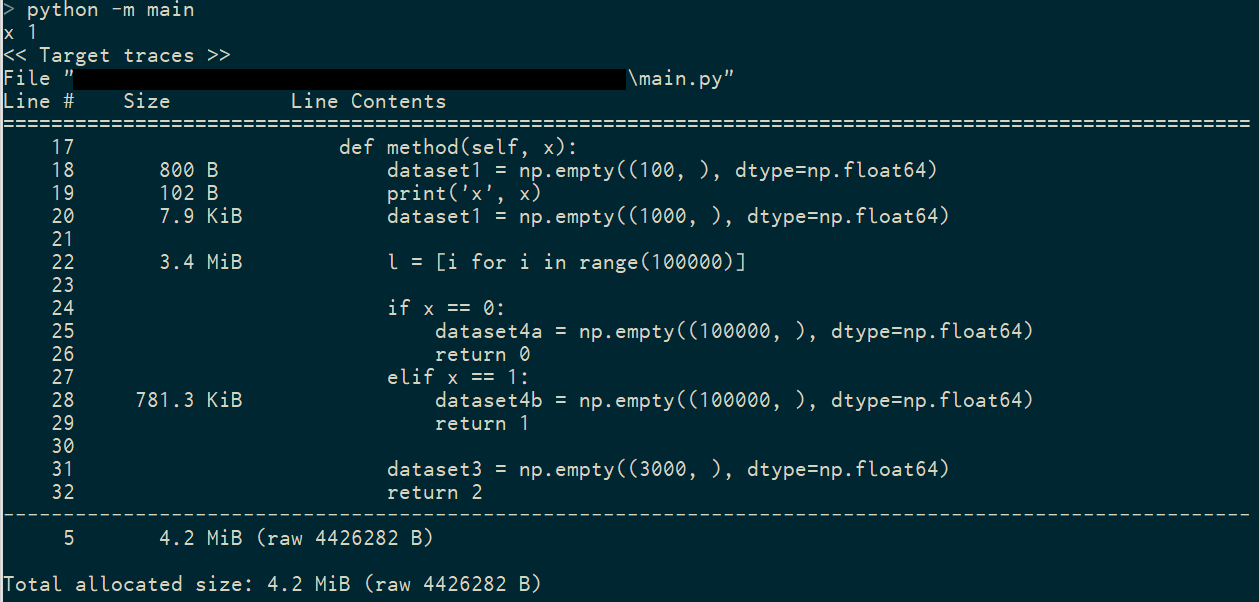The width and height of the screenshot is (1259, 602).
Task: Click the '3.4 MiB' size on line 22
Action: tap(201, 263)
